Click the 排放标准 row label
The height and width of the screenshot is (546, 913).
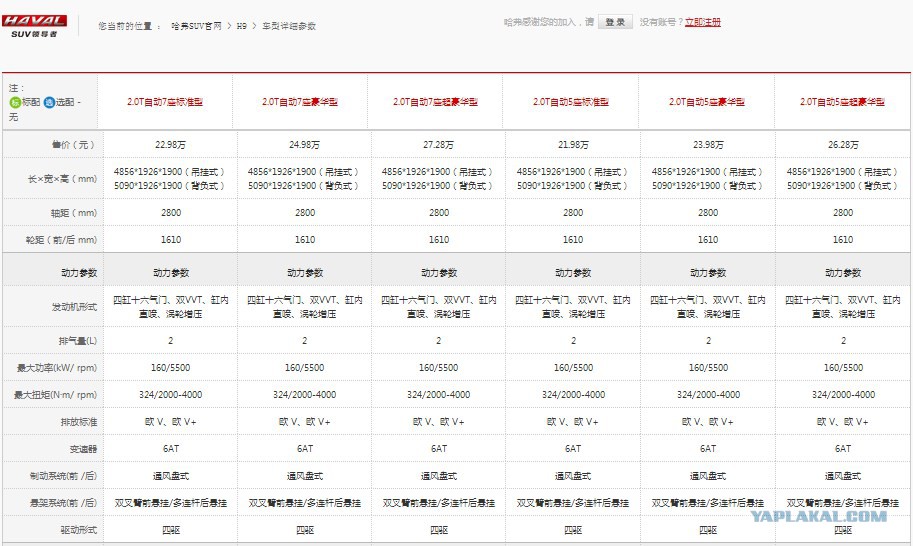(79, 422)
